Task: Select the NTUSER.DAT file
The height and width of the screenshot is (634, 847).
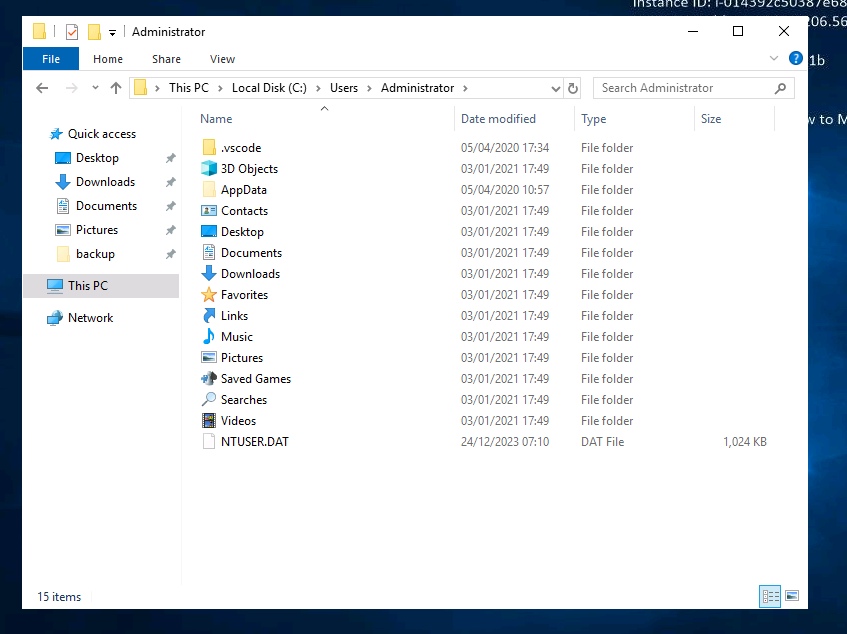Action: 254,442
